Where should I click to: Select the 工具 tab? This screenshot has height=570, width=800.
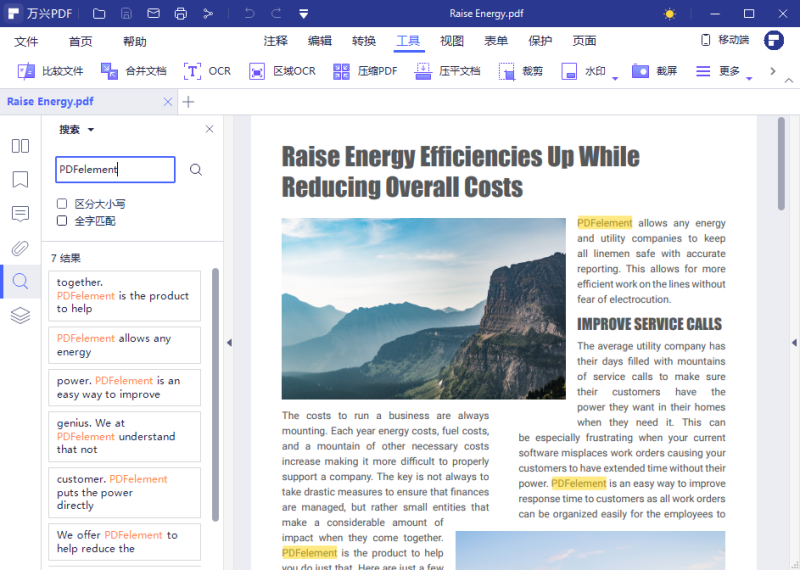point(408,41)
